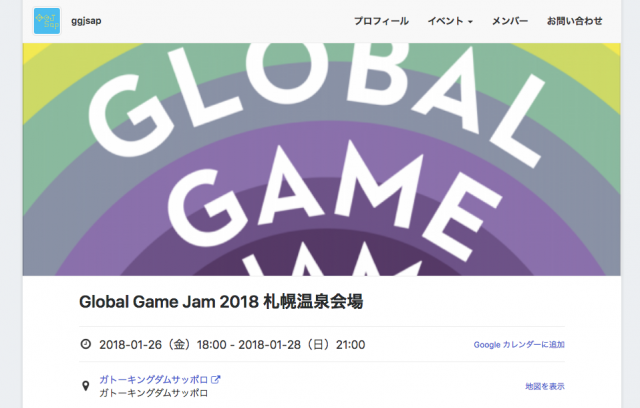Viewport: 640px width, 408px height.
Task: Click the map pin location icon
Action: tap(85, 385)
